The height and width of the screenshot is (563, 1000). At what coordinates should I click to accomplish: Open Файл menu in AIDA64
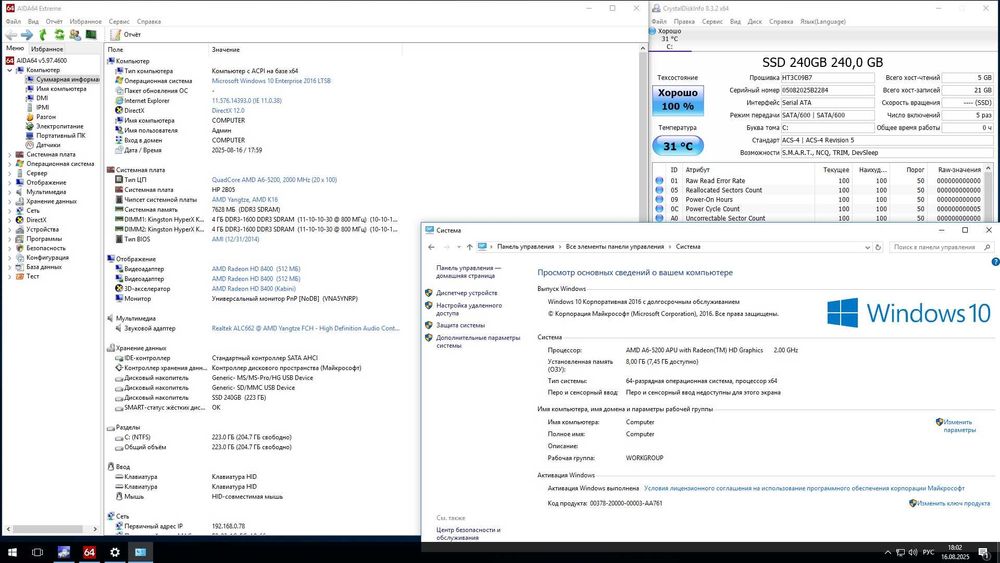(x=13, y=21)
